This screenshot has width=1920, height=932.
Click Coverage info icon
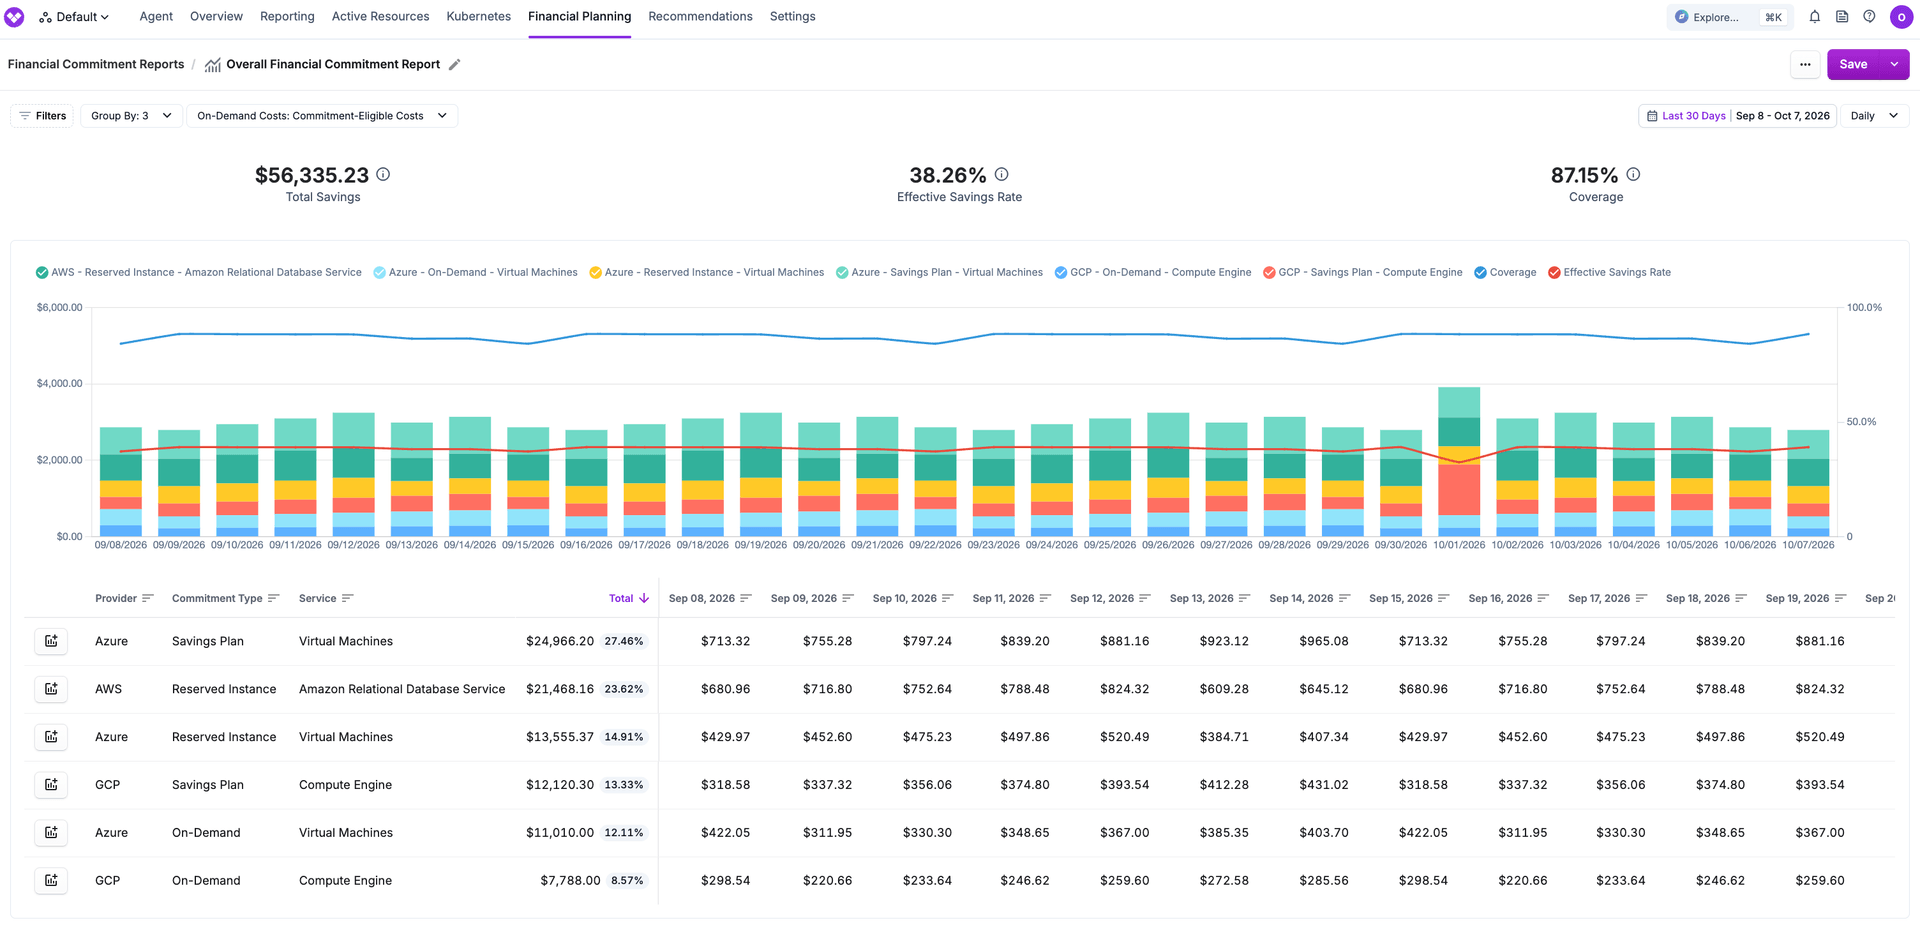click(1633, 174)
